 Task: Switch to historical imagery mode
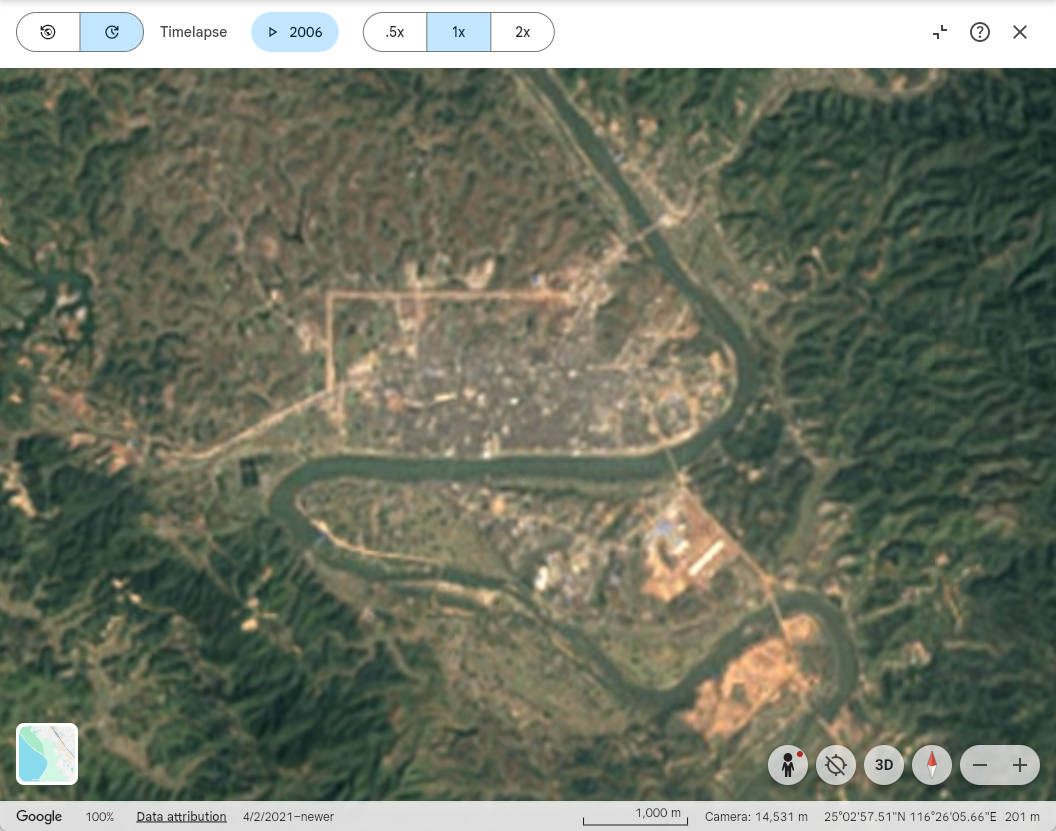(48, 32)
